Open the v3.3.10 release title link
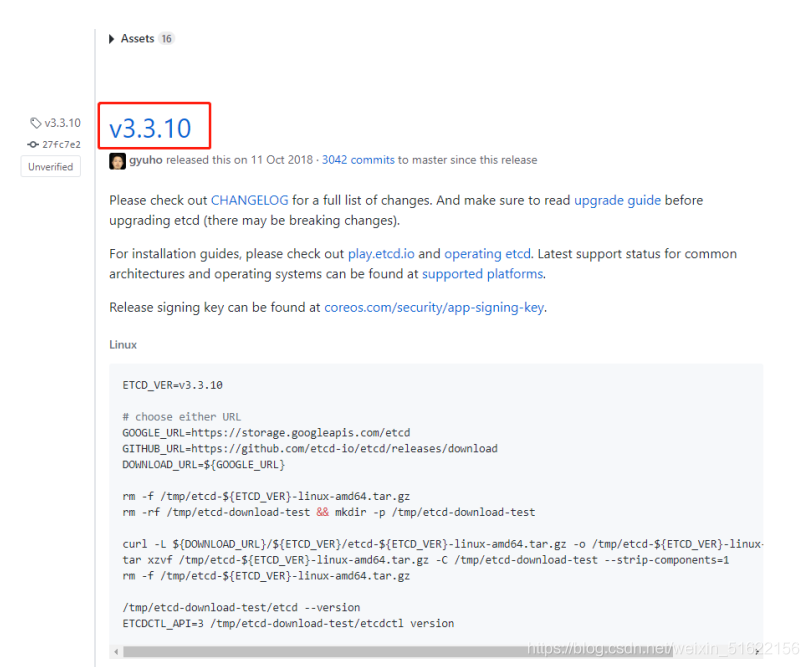Screen dimensions: 809x667 pyautogui.click(x=150, y=128)
